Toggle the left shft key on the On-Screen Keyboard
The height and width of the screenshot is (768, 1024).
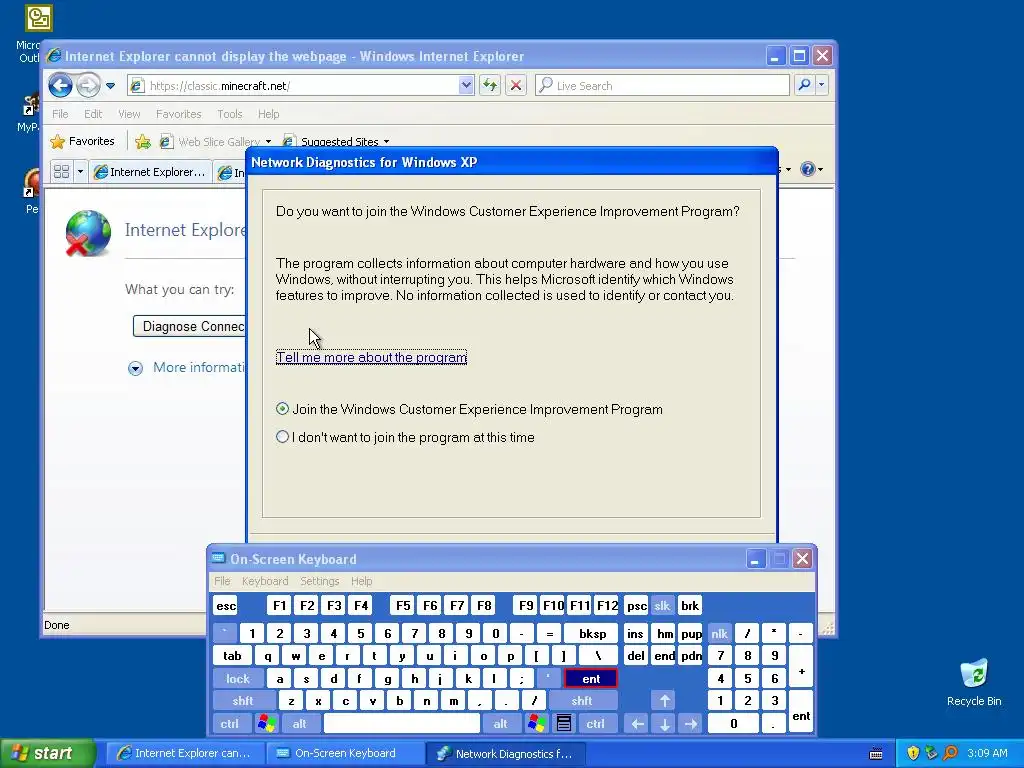pyautogui.click(x=242, y=701)
